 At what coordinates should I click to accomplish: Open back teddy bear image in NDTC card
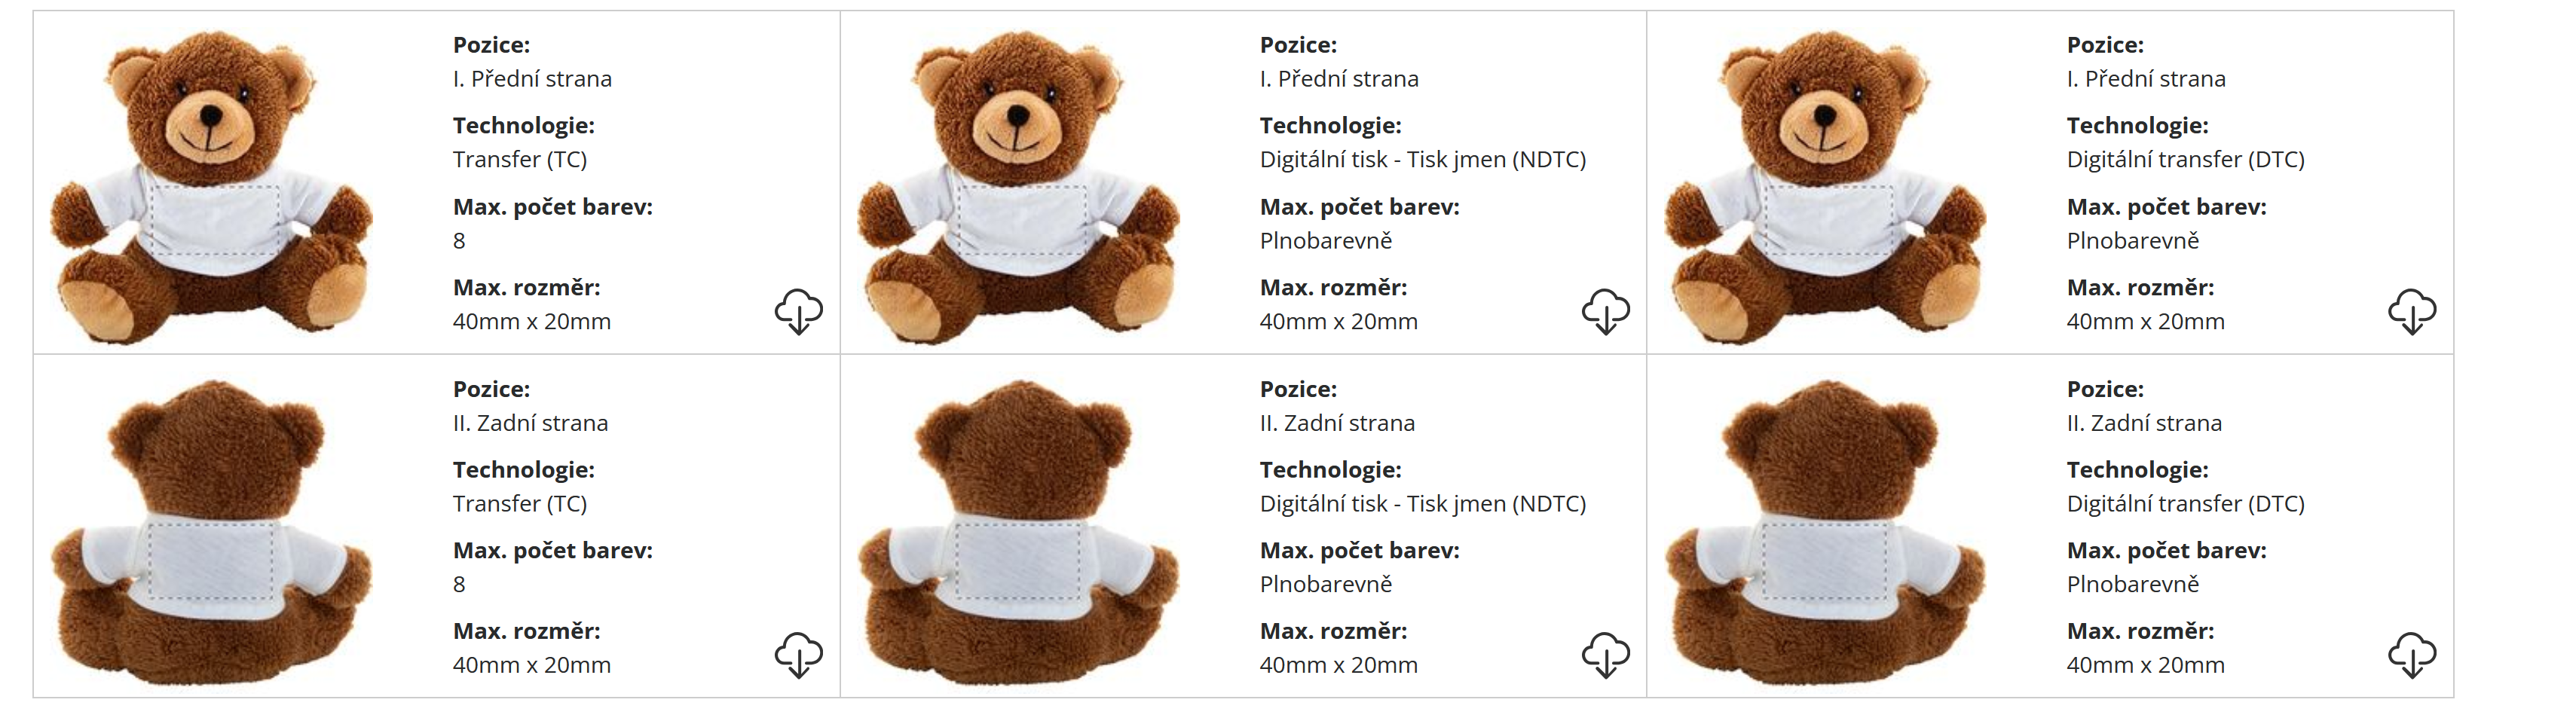point(1018,531)
